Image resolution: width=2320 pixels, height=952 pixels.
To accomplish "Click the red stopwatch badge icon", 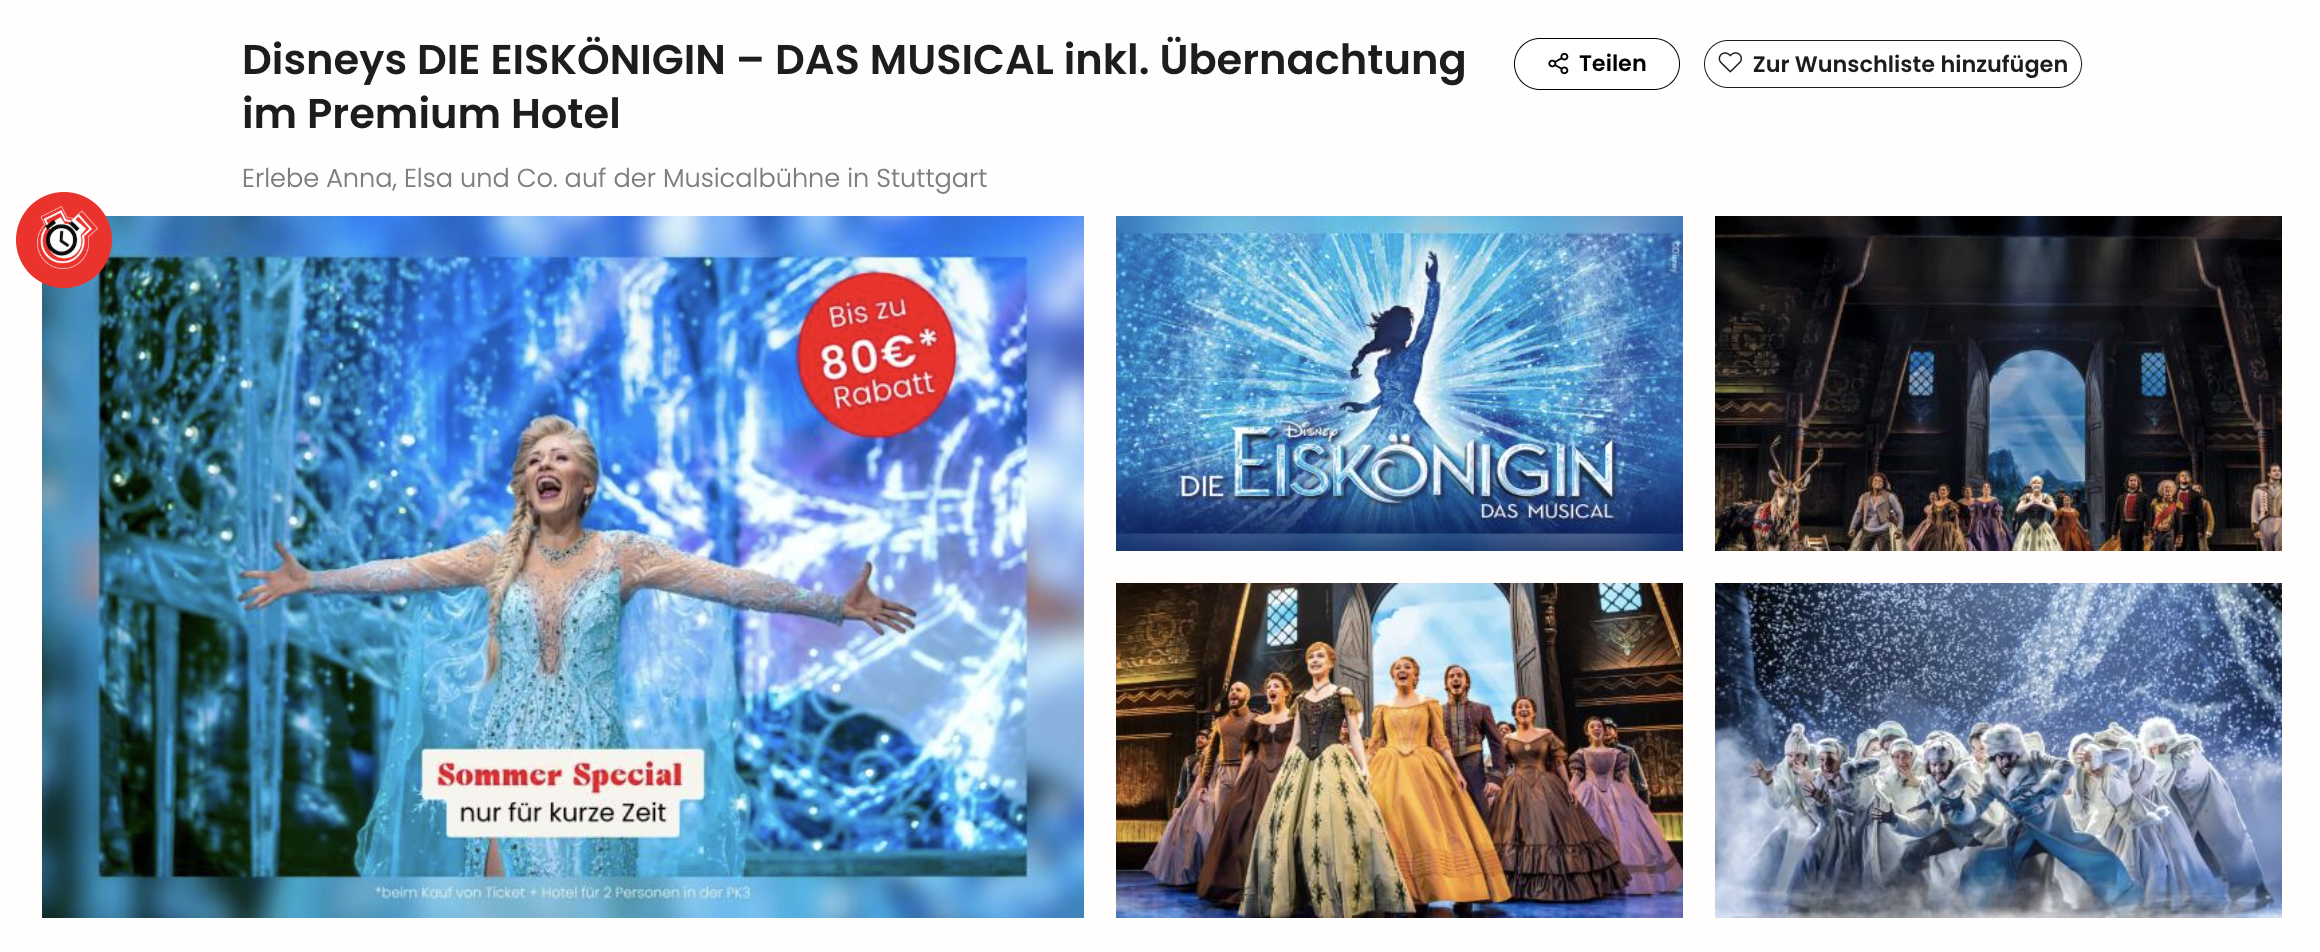I will 64,240.
